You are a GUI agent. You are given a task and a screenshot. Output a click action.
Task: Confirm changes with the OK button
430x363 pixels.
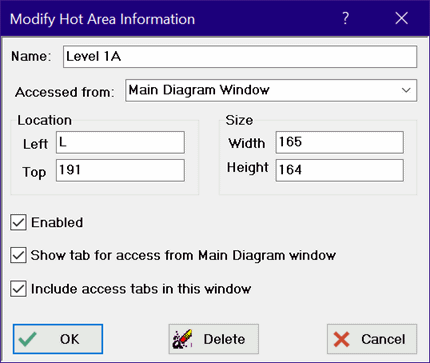tap(58, 339)
